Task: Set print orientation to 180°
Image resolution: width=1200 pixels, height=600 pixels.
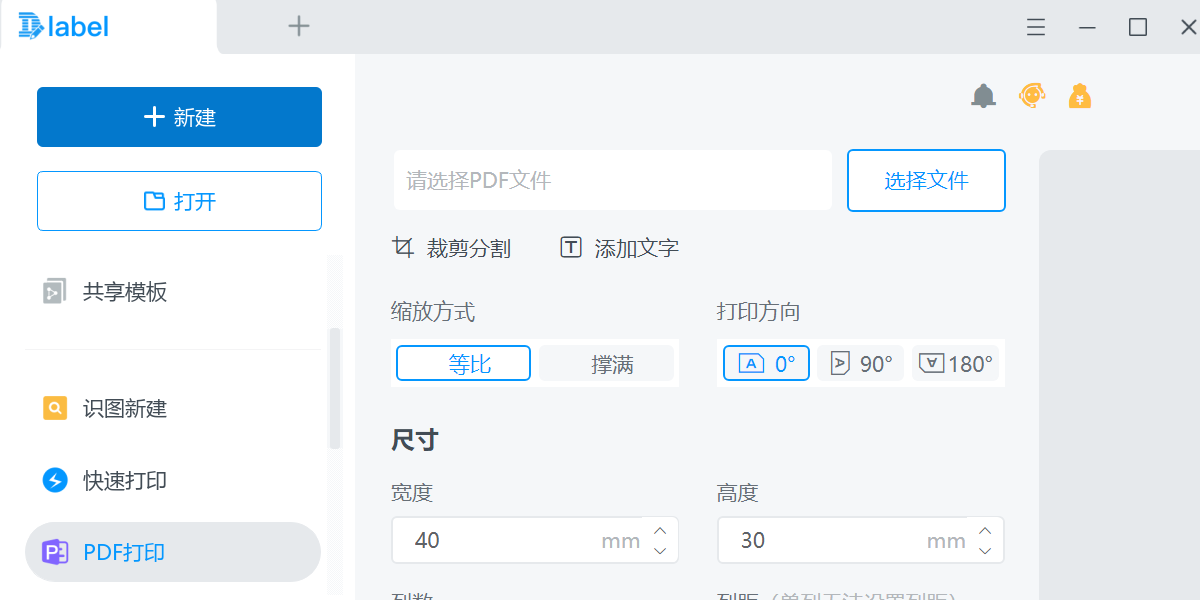Action: pos(955,363)
